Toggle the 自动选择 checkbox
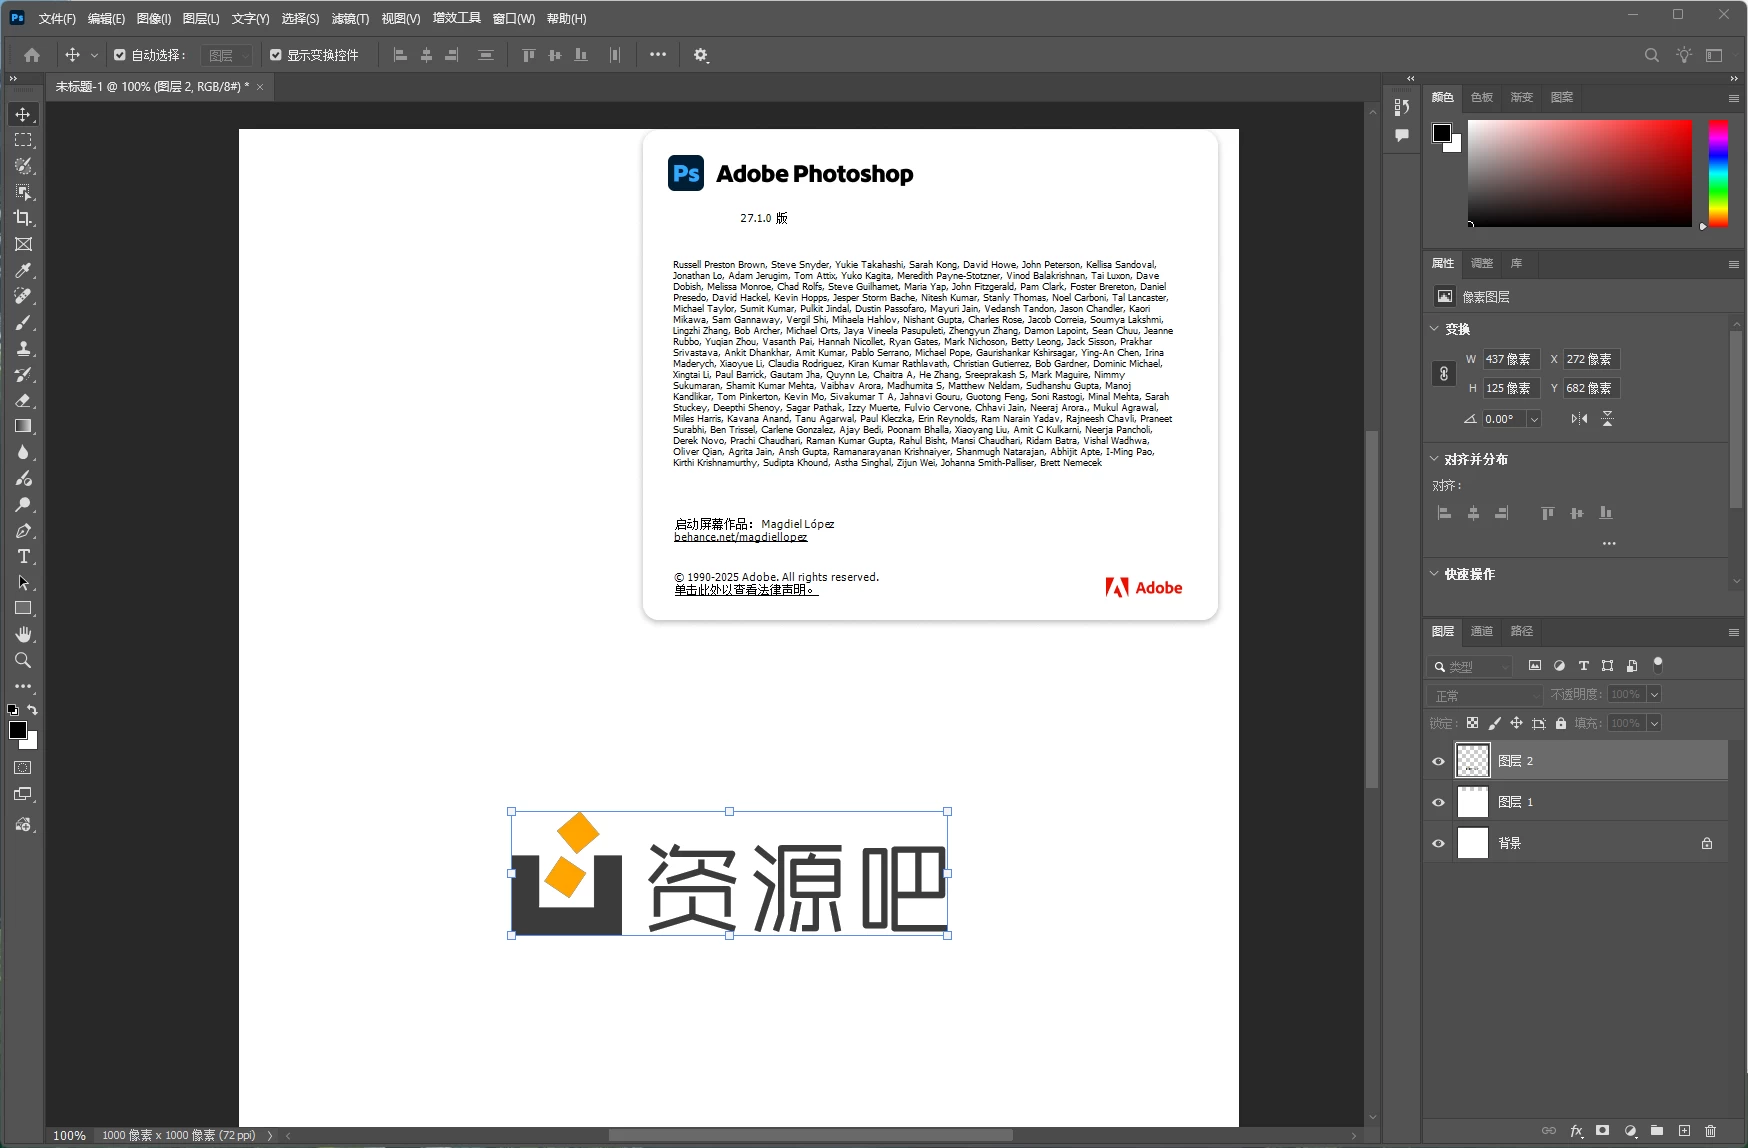This screenshot has width=1748, height=1148. 120,55
